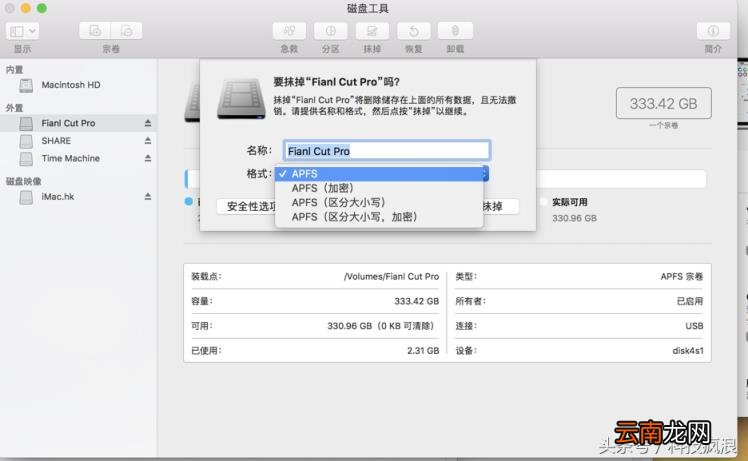Image resolution: width=748 pixels, height=461 pixels.
Task: Open the Info (简介) toolbar icon
Action: (x=713, y=31)
